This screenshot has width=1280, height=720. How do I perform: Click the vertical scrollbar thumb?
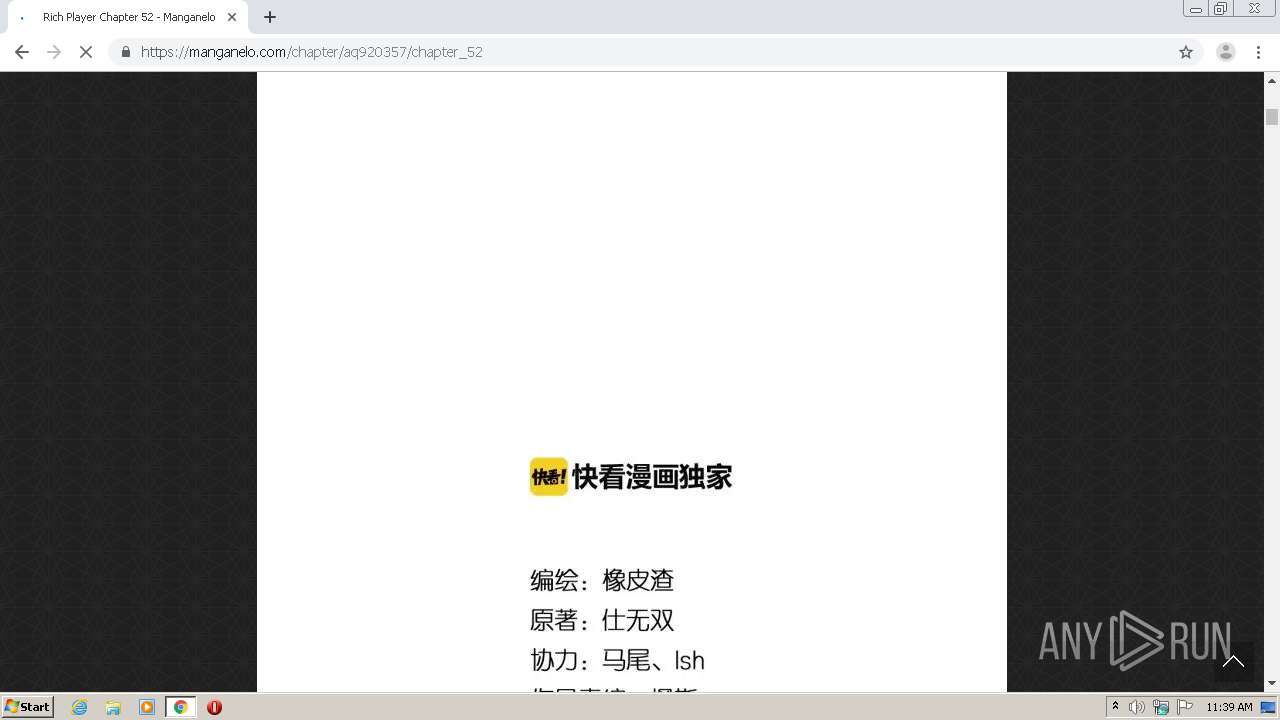pos(1272,117)
